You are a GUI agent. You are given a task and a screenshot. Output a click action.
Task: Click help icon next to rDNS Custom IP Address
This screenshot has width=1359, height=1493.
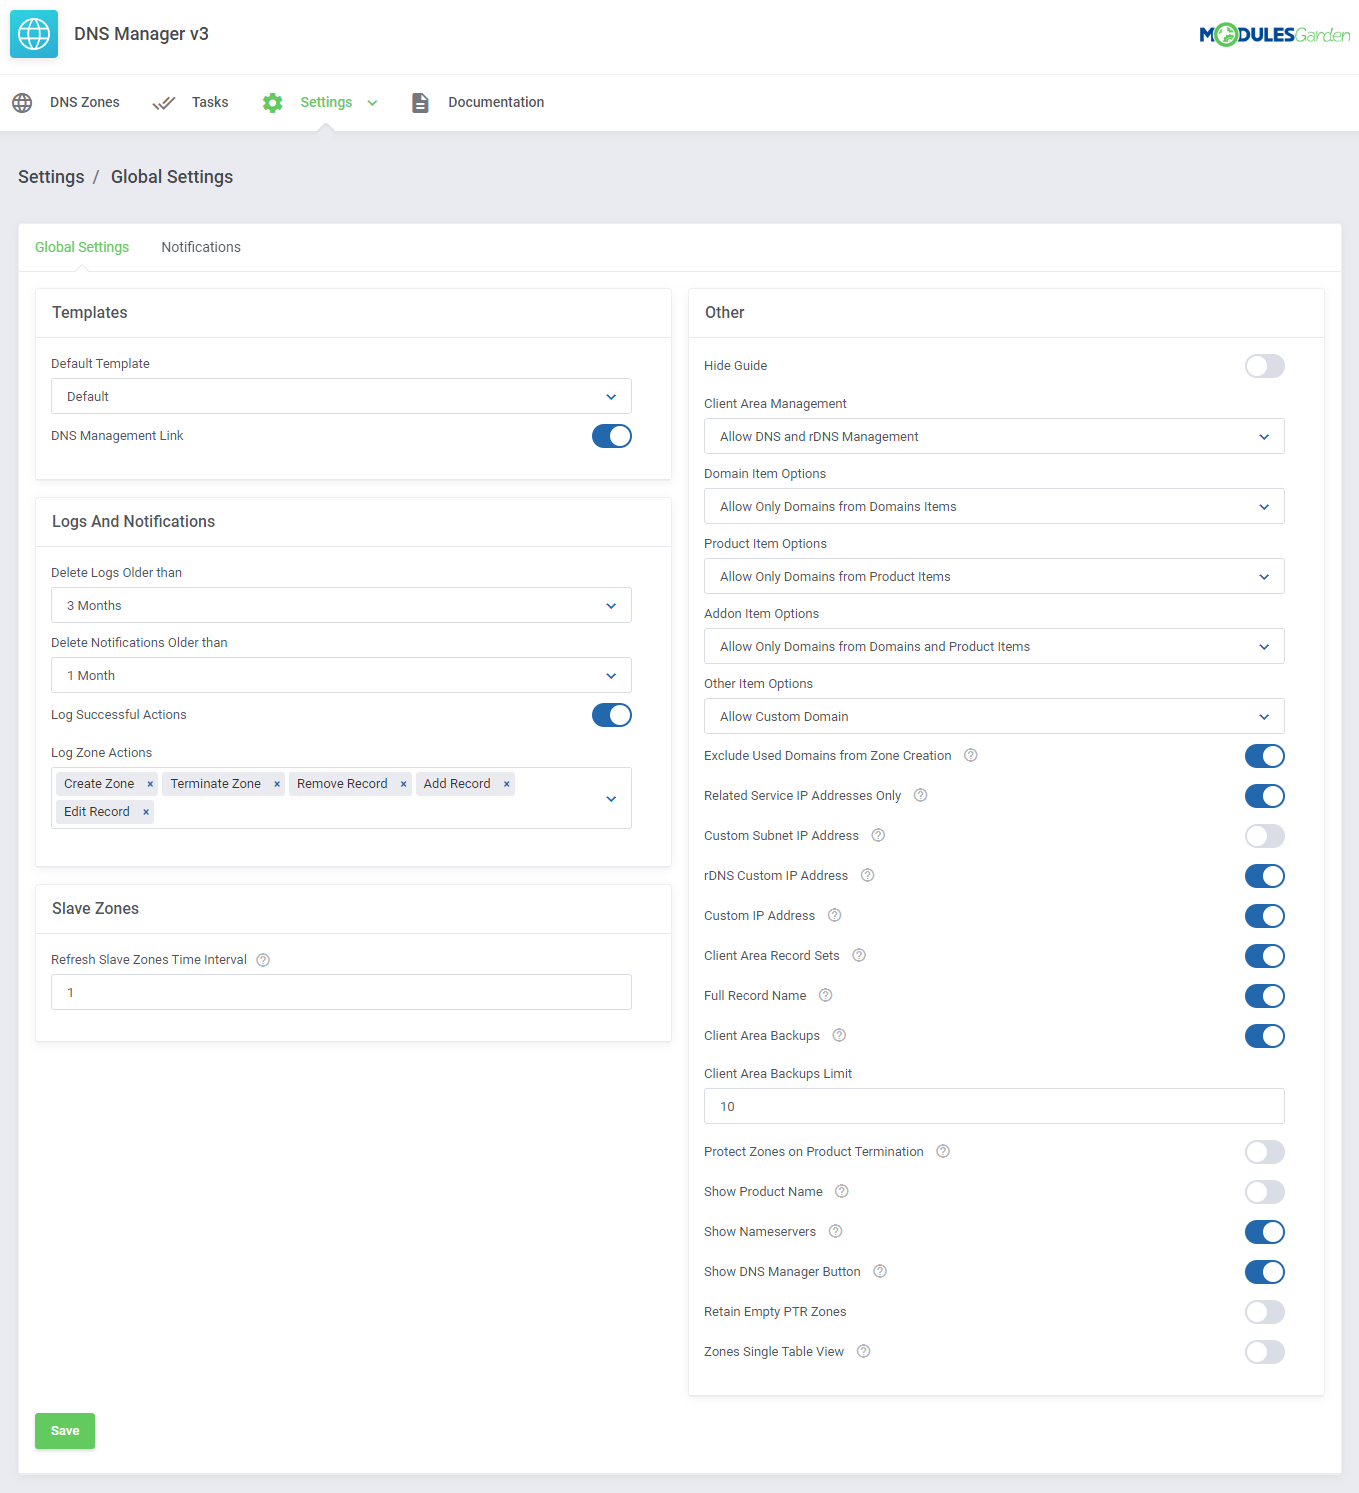pyautogui.click(x=867, y=876)
